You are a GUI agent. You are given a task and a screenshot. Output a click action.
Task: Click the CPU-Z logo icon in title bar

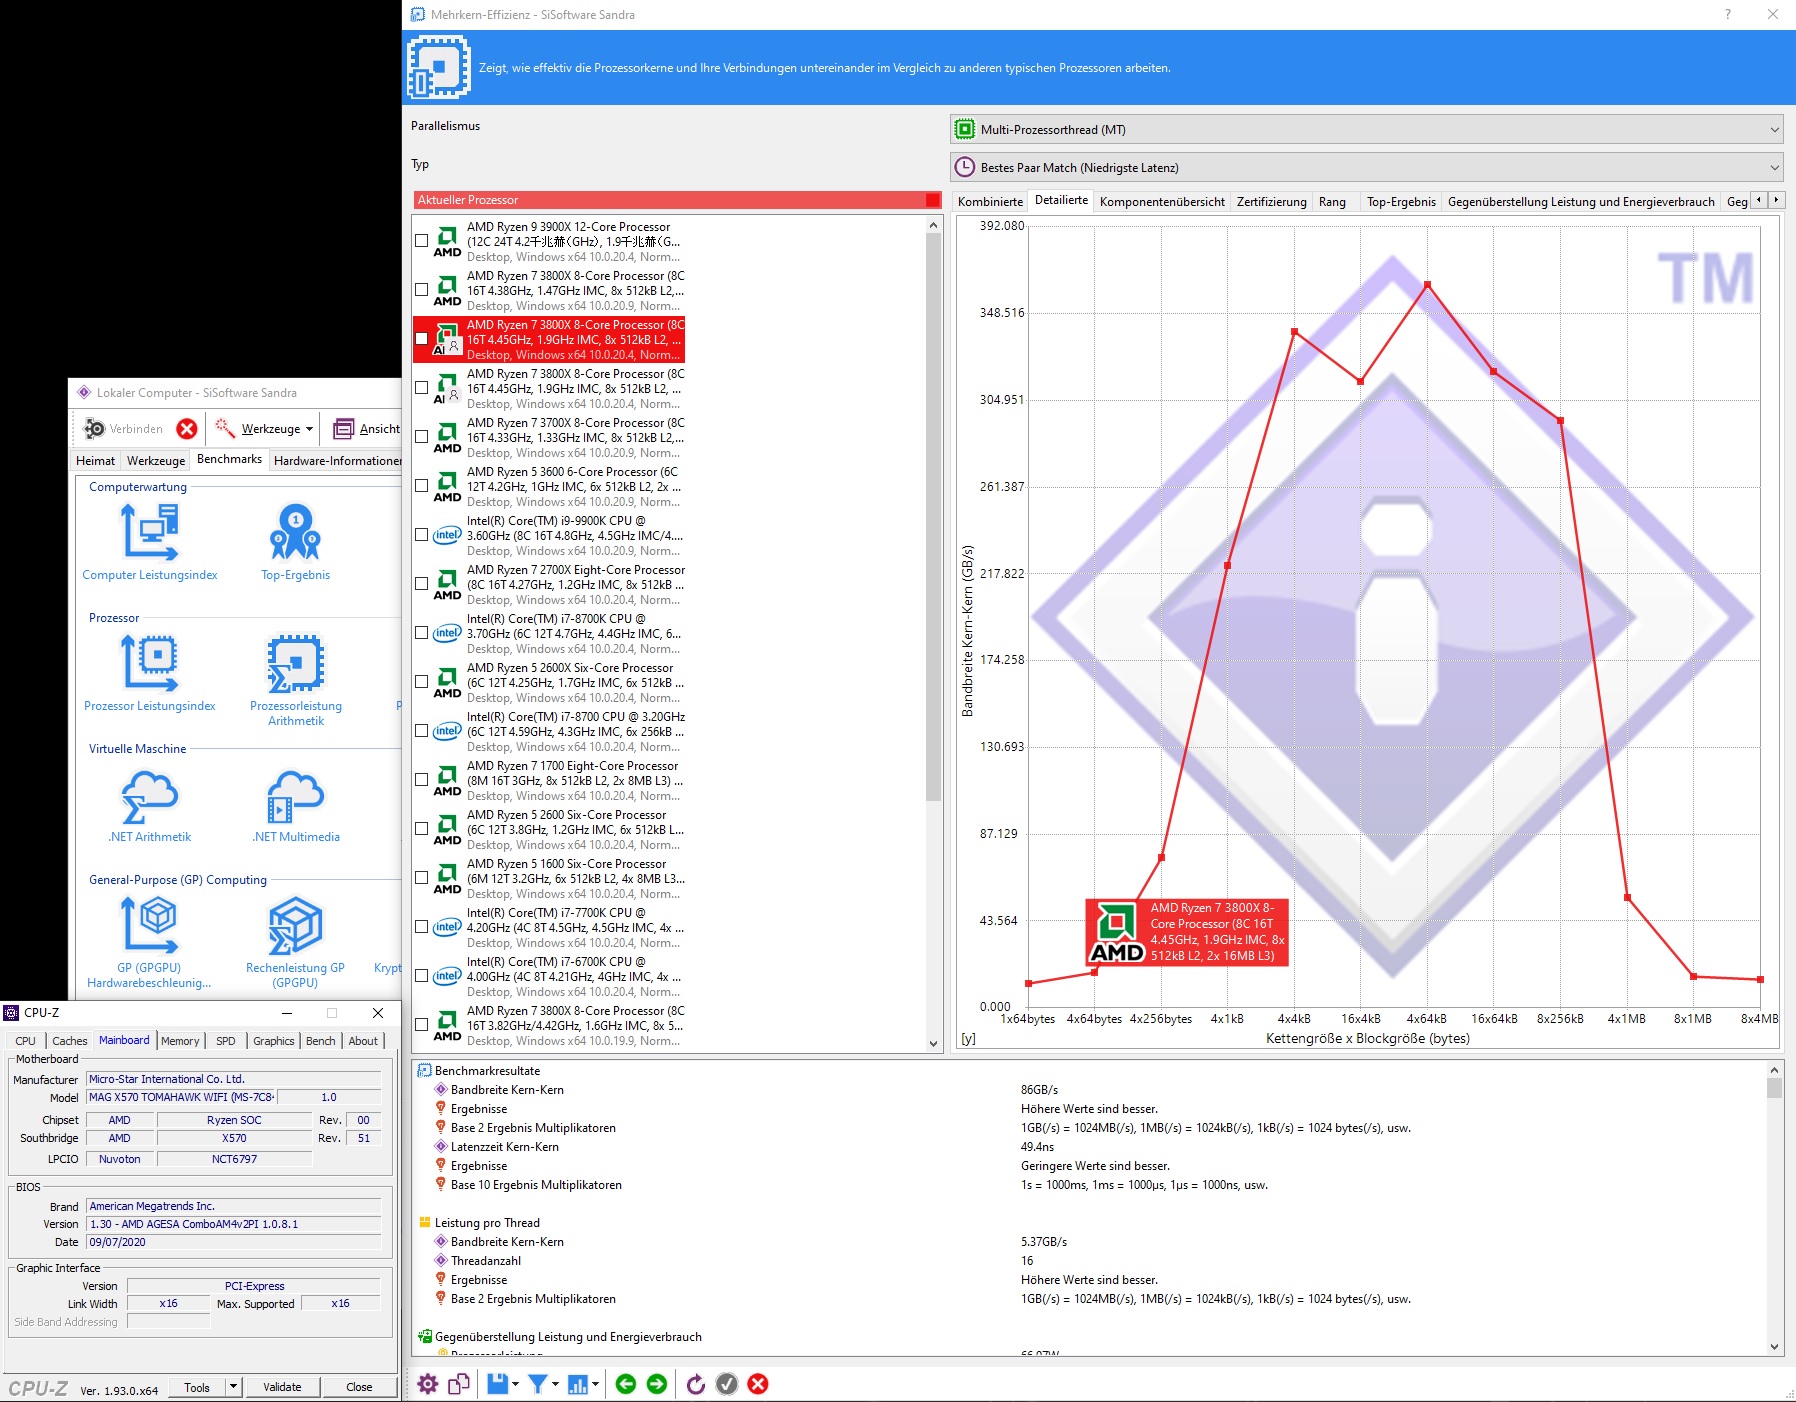pyautogui.click(x=11, y=1013)
